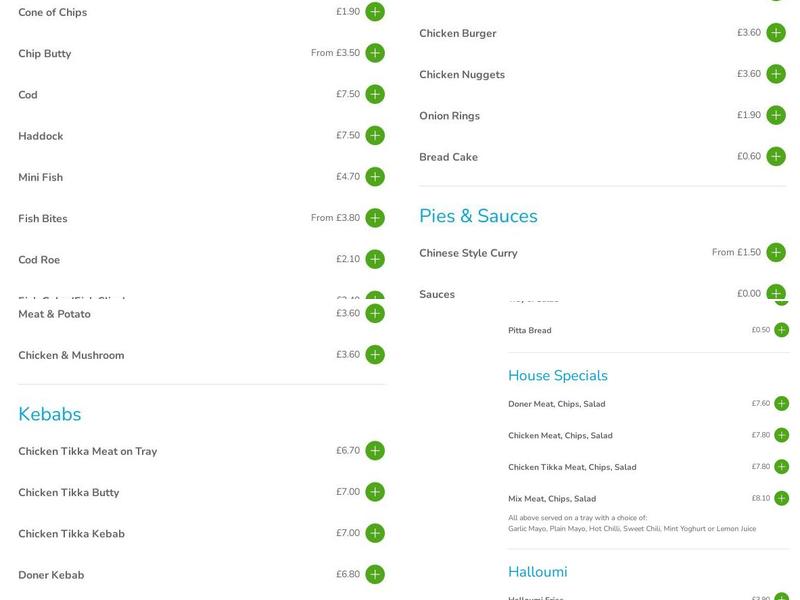The image size is (800, 600).
Task: Select the Chicken Nuggets item name
Action: tap(462, 75)
